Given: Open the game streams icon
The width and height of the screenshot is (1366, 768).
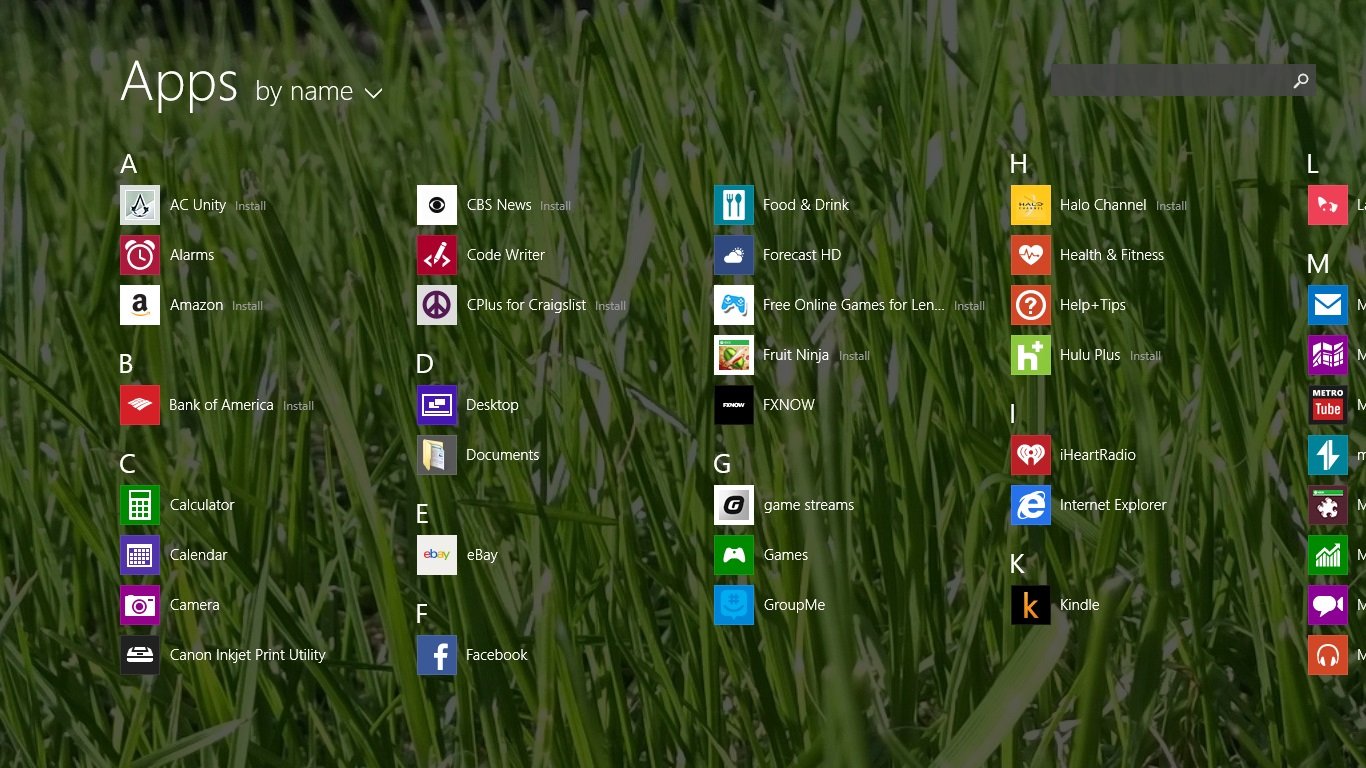Looking at the screenshot, I should pos(734,505).
